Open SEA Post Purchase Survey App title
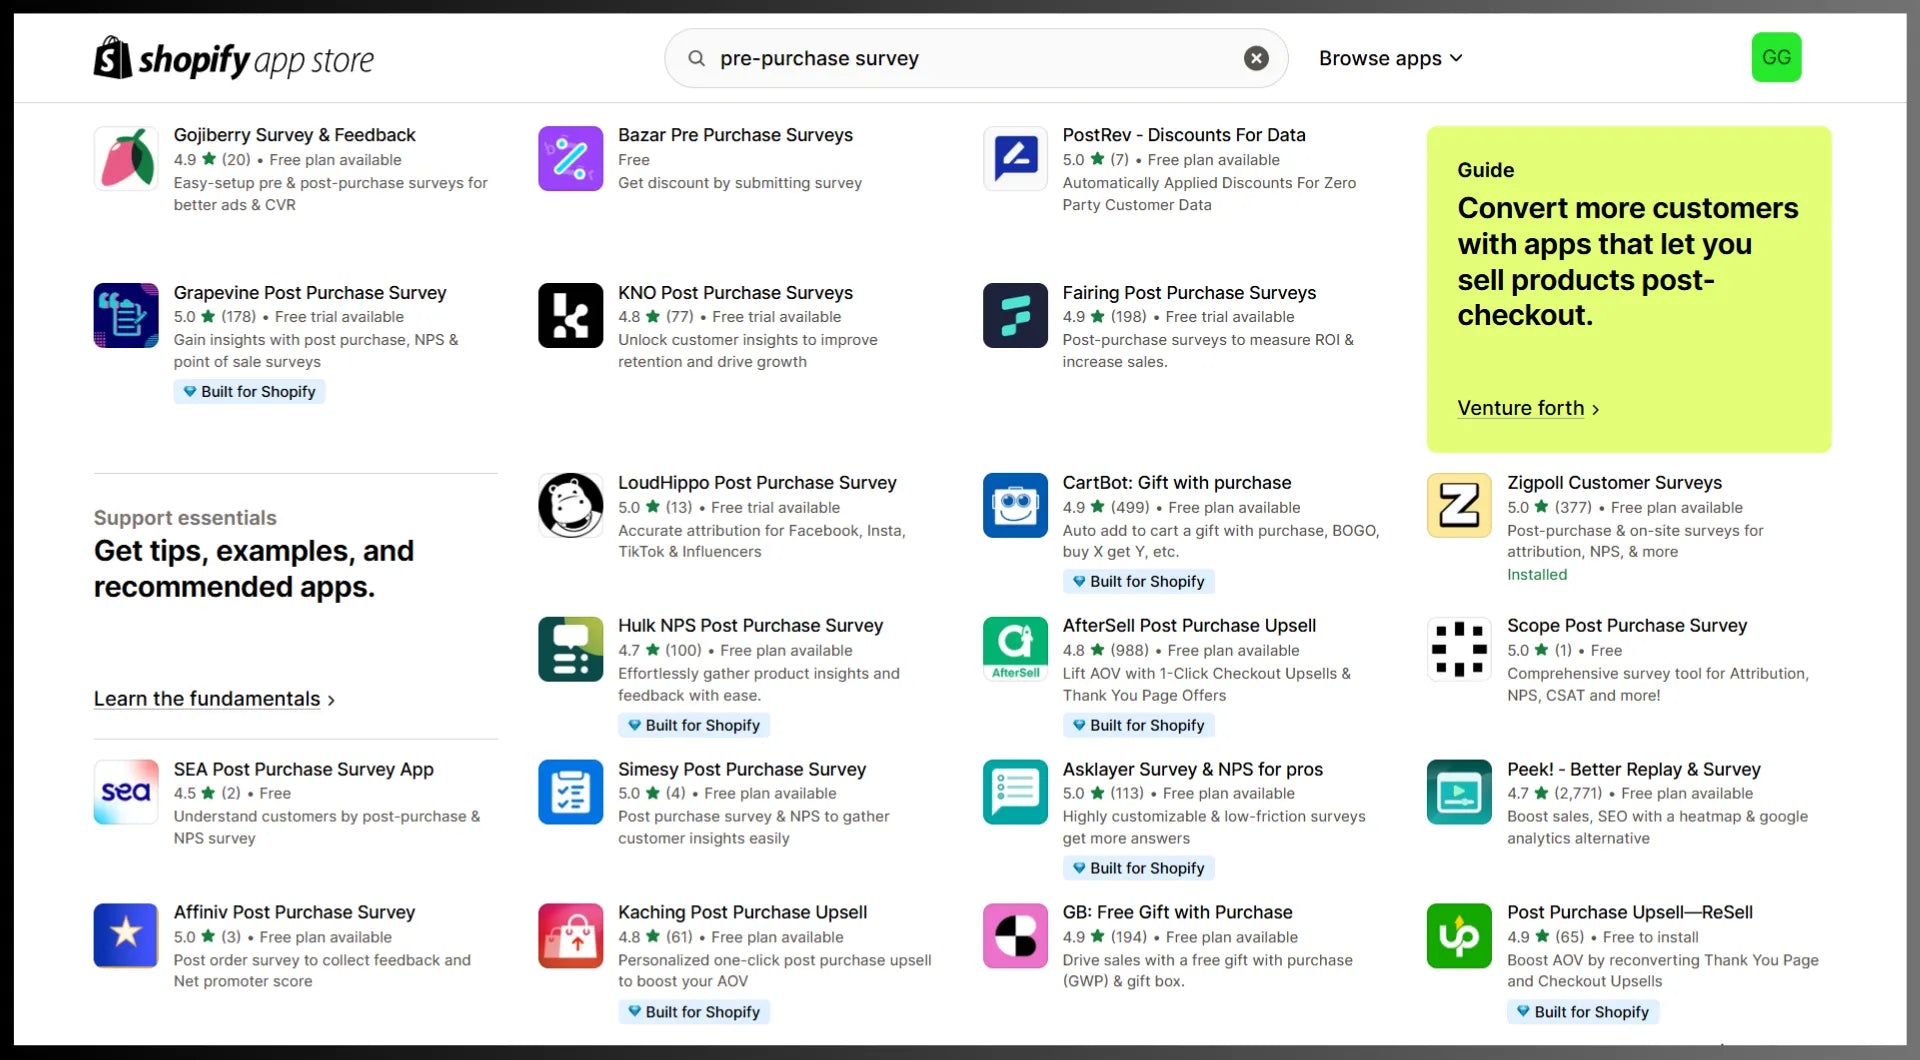The width and height of the screenshot is (1920, 1060). (x=303, y=770)
